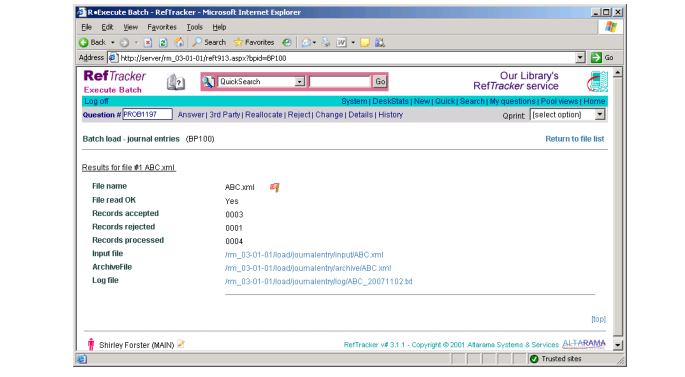Click the green Go arrow icon
This screenshot has width=685, height=377.
[596, 57]
